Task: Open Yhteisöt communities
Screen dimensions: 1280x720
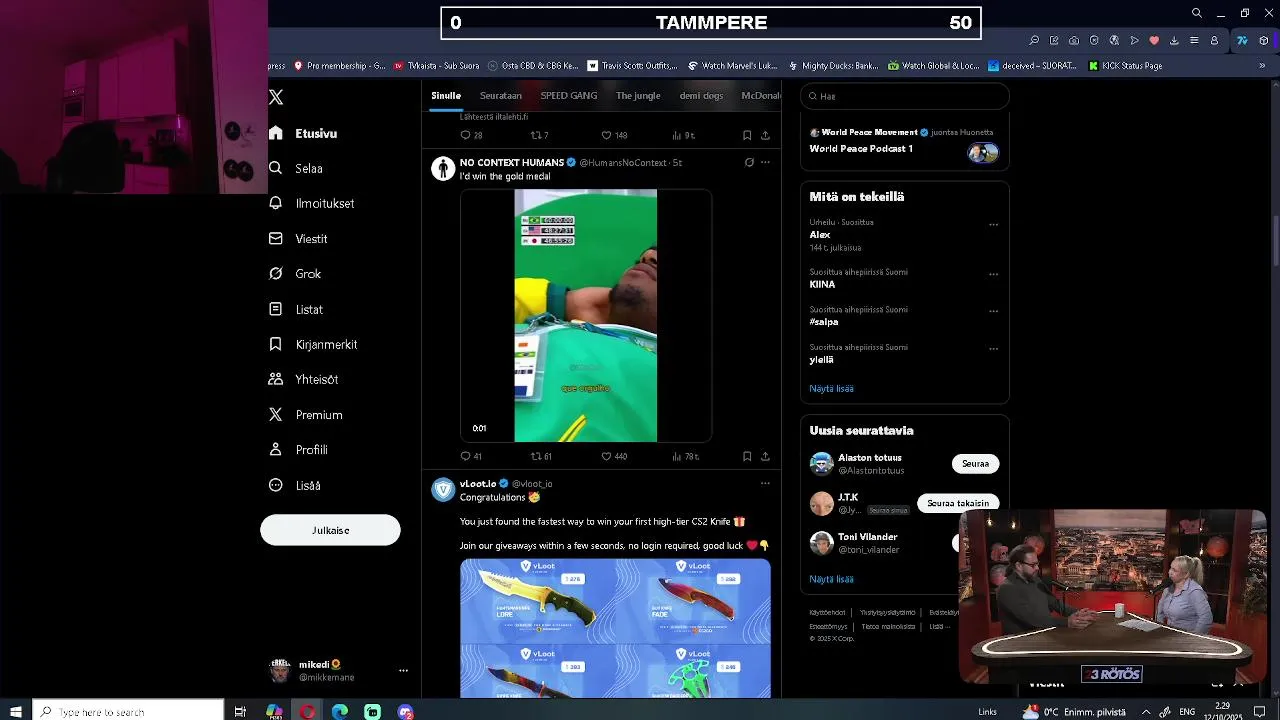Action: pyautogui.click(x=303, y=380)
